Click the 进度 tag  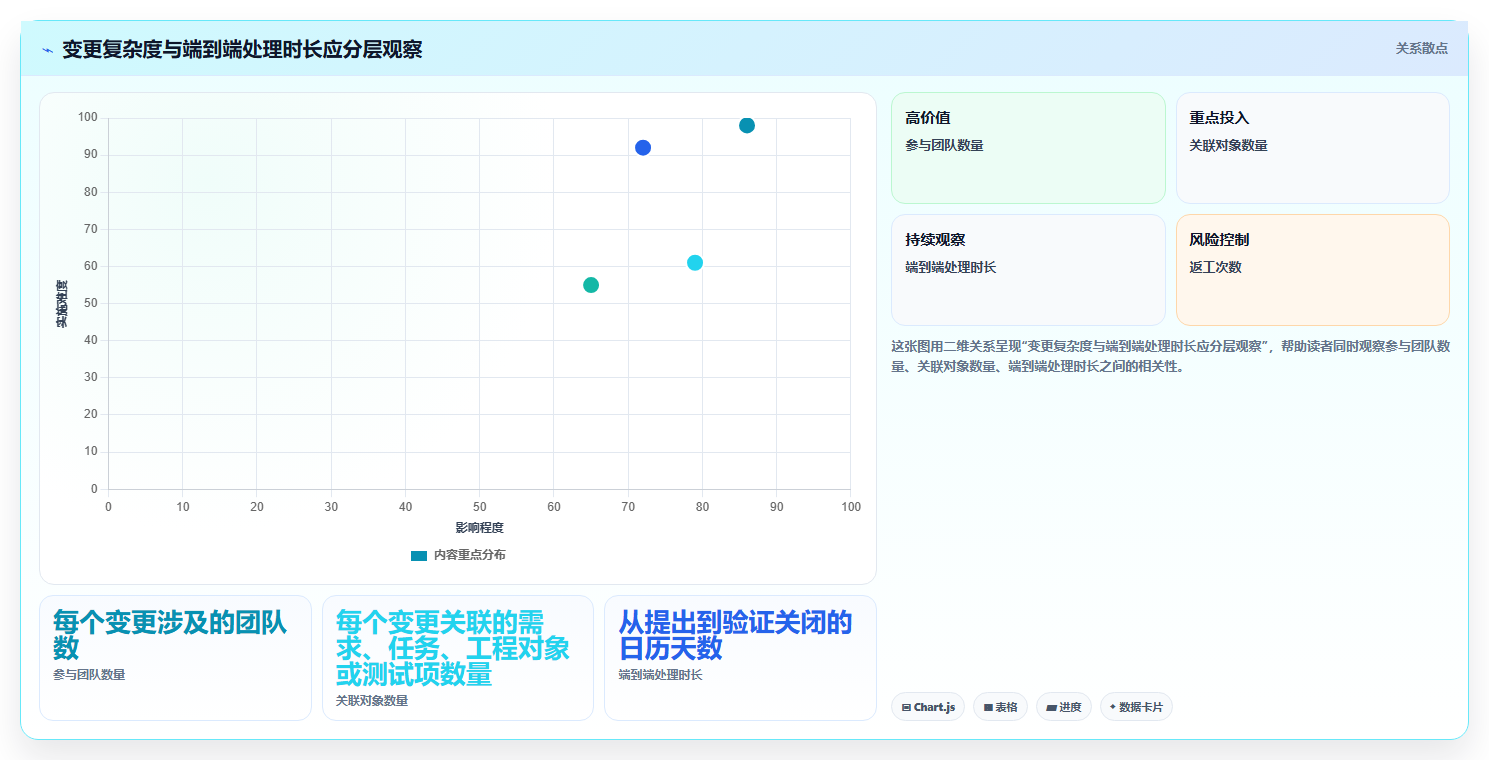pyautogui.click(x=1064, y=707)
